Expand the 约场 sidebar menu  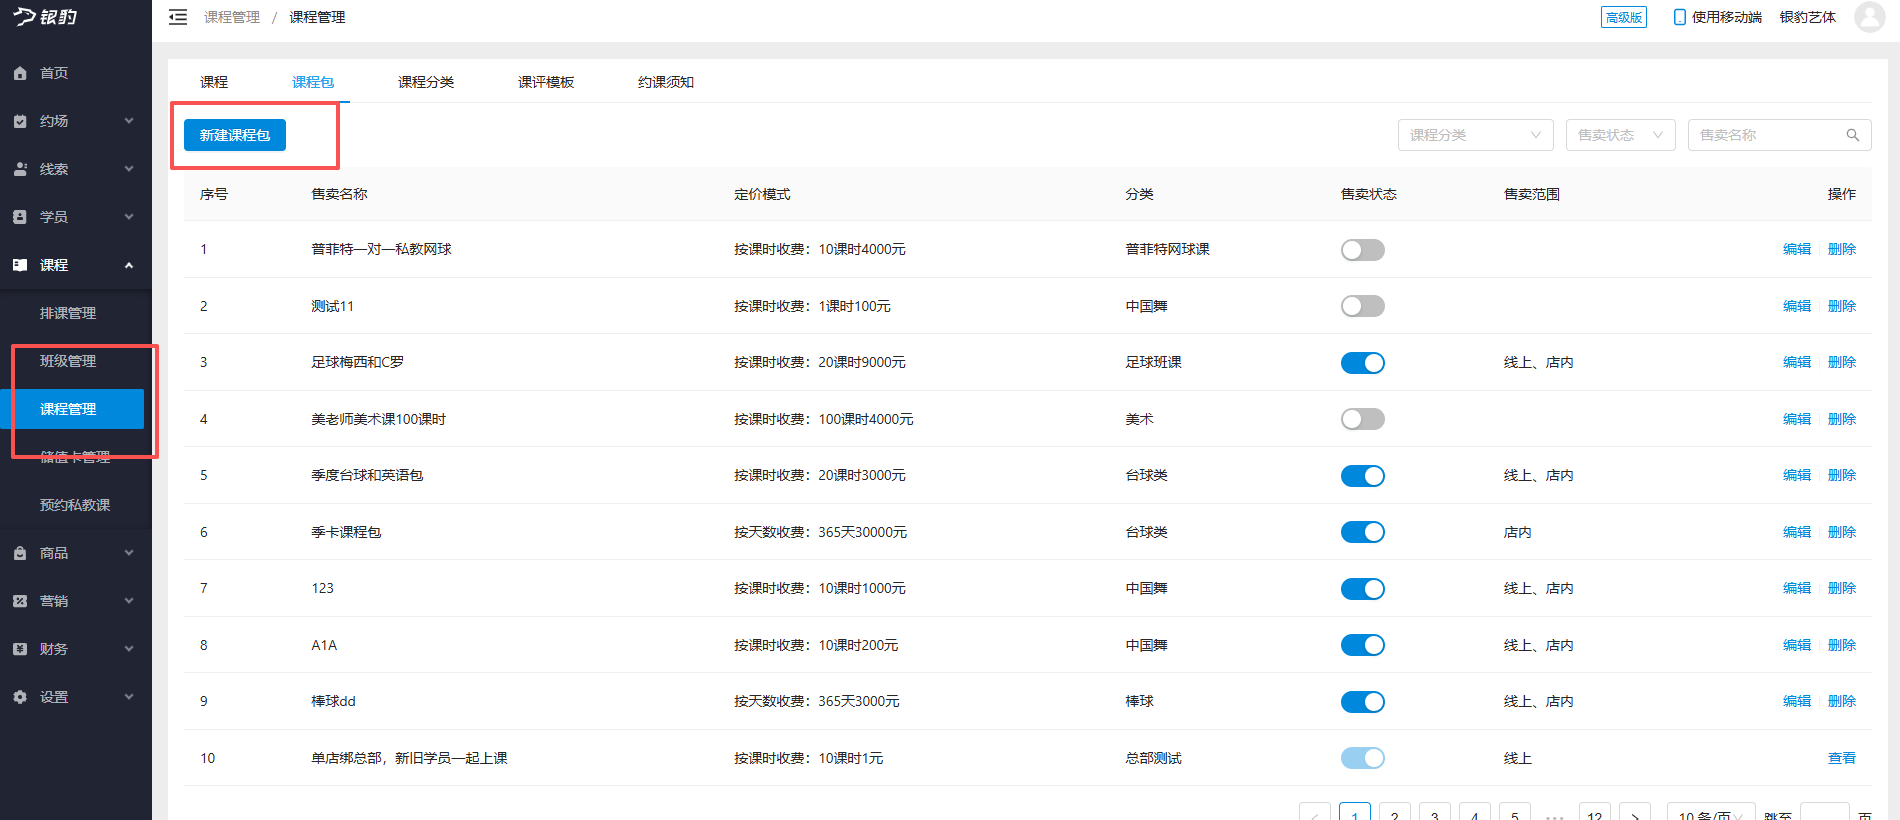[x=75, y=121]
